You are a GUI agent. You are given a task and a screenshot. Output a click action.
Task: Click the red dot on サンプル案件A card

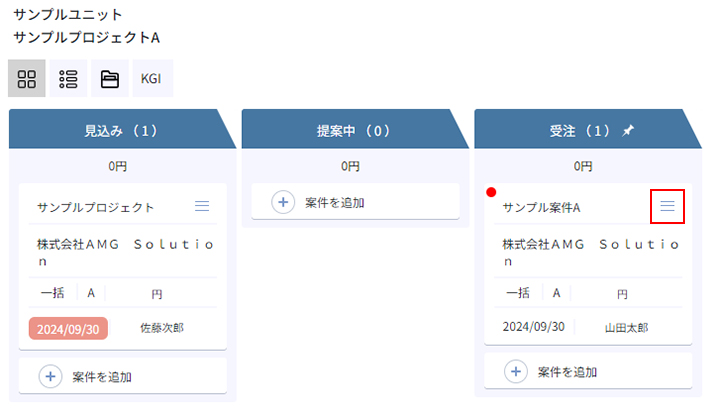(x=491, y=192)
